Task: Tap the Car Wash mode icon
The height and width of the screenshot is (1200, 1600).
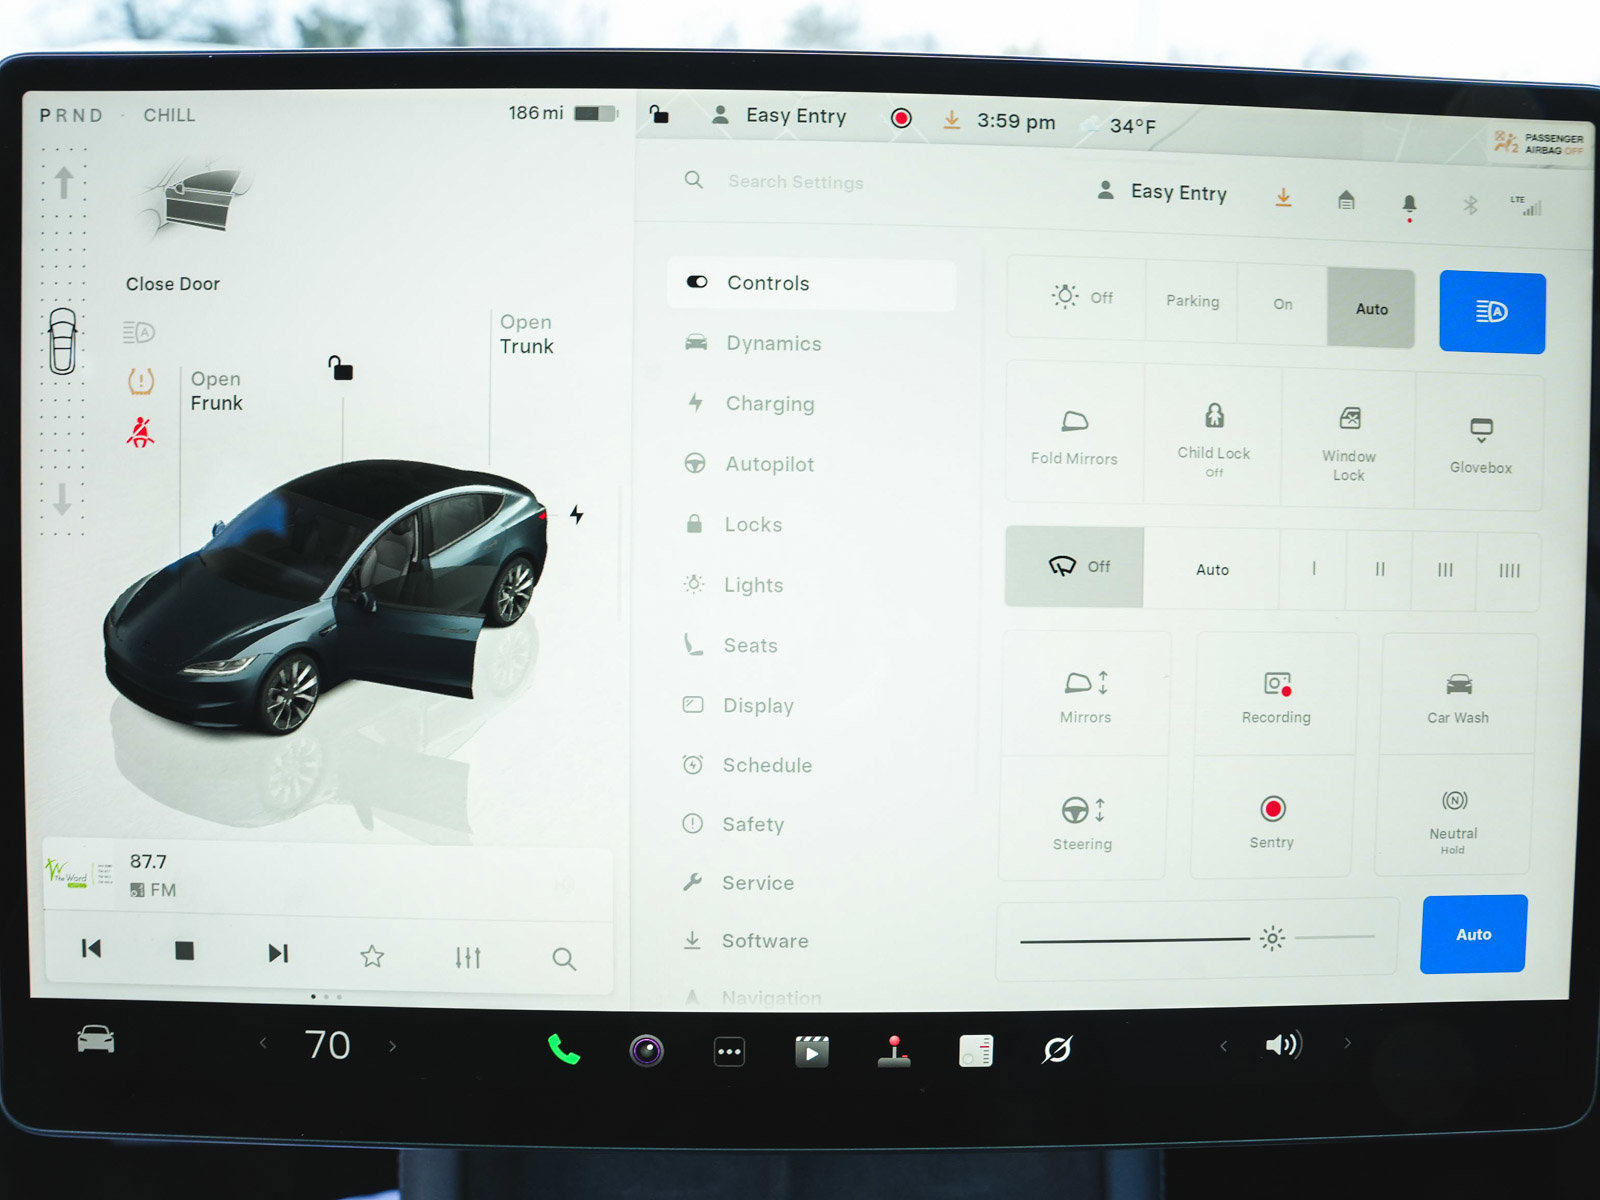Action: tap(1457, 692)
